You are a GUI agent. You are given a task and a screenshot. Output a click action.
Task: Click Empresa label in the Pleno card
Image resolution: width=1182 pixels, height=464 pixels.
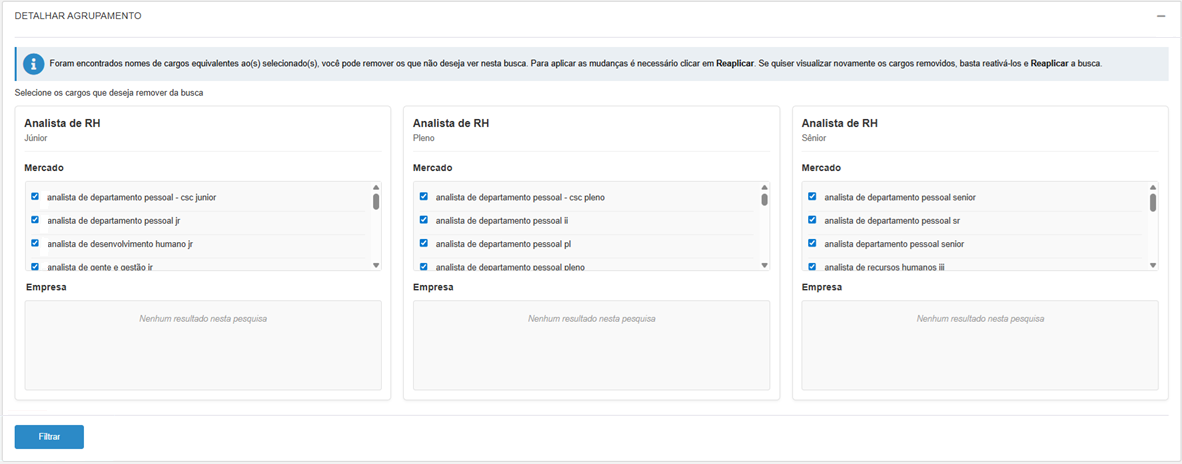pyautogui.click(x=433, y=287)
